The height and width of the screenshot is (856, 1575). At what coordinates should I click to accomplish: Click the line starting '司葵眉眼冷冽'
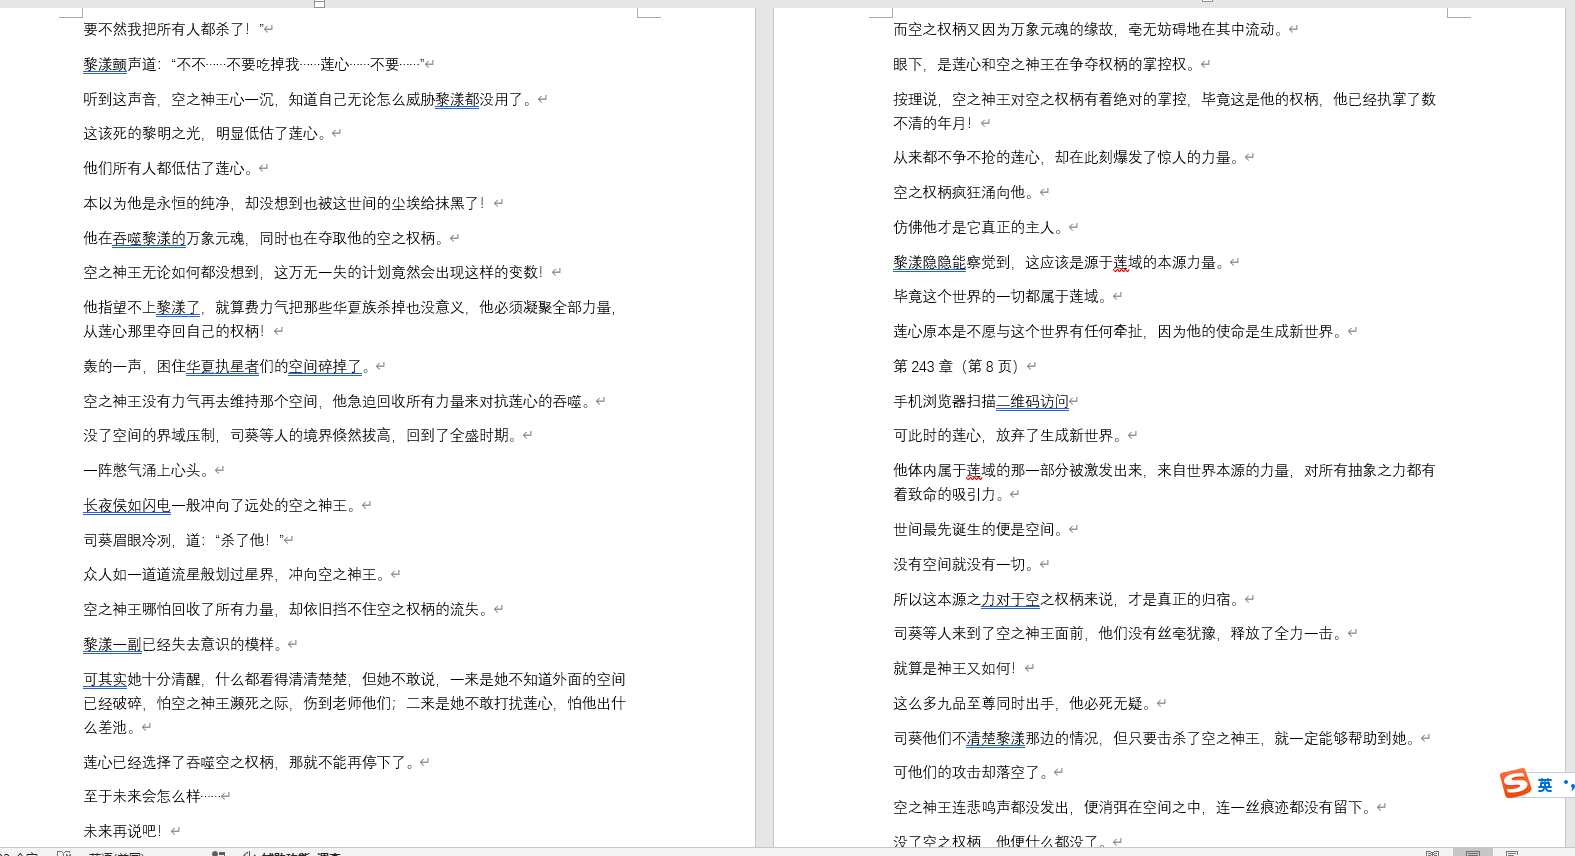click(183, 540)
